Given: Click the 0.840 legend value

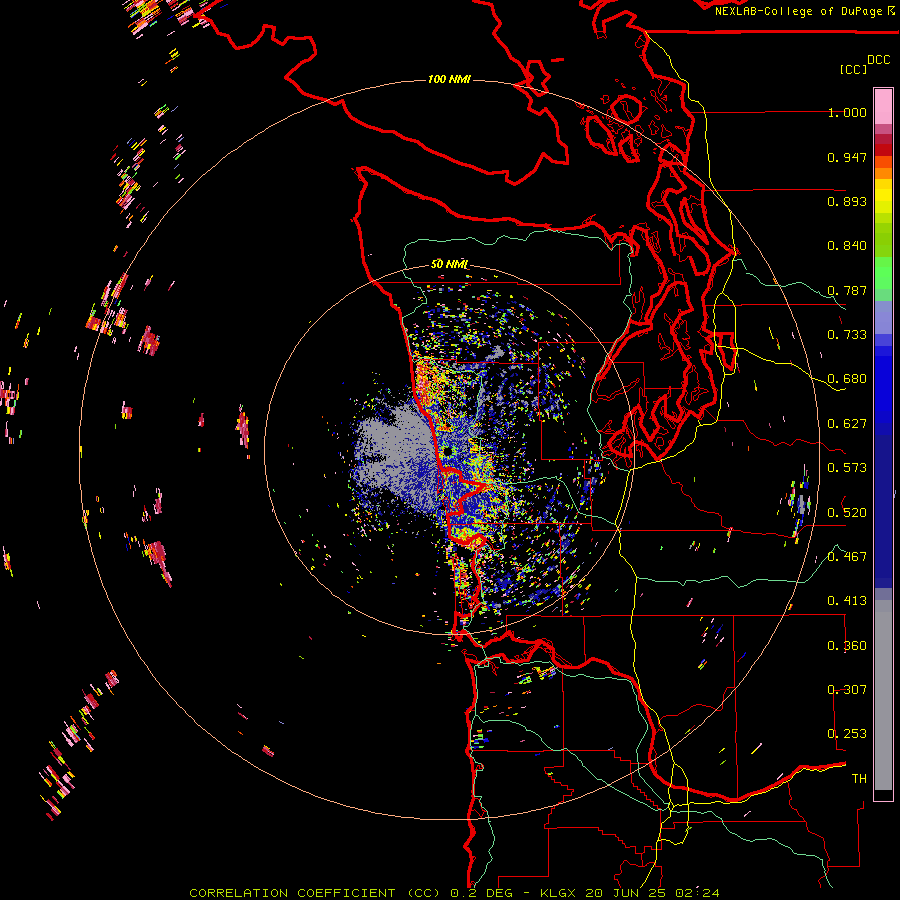Looking at the screenshot, I should tap(847, 246).
